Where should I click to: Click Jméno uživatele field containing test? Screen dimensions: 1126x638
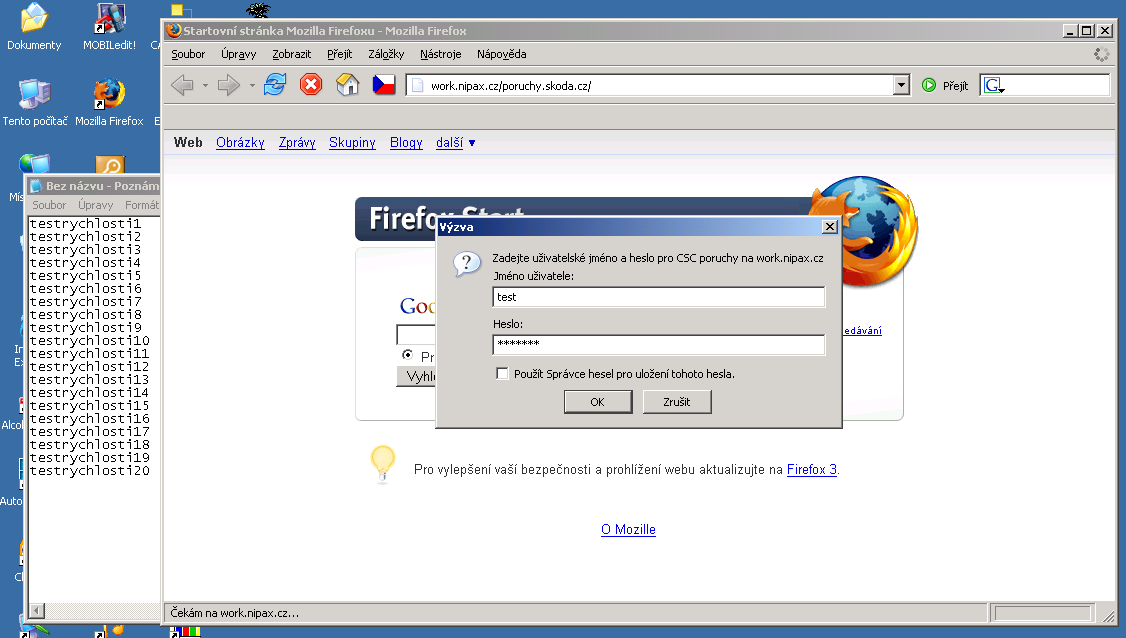[659, 297]
